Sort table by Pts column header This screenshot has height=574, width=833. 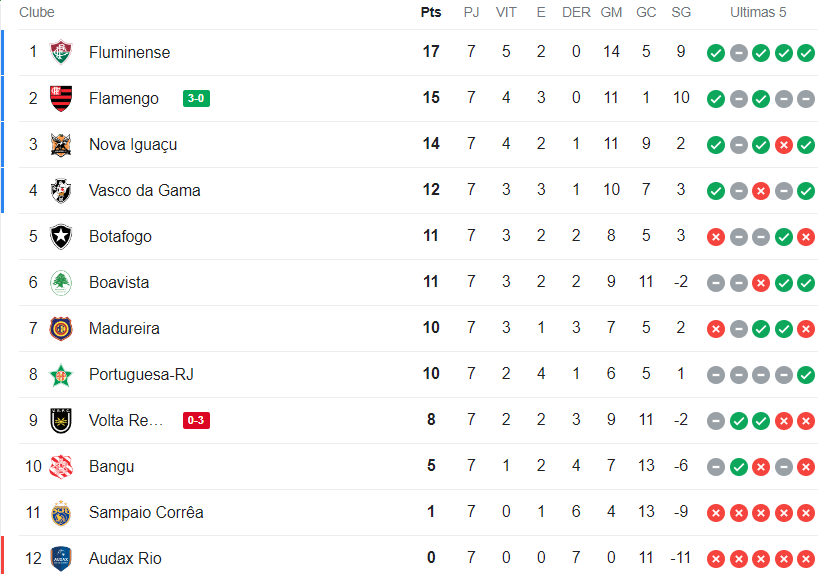coord(431,13)
